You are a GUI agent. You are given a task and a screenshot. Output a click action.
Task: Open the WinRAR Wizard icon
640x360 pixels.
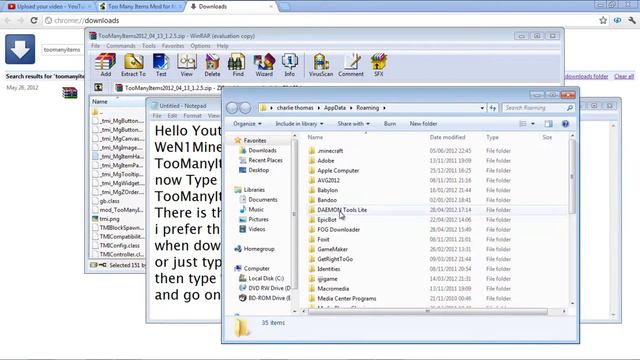(x=264, y=64)
